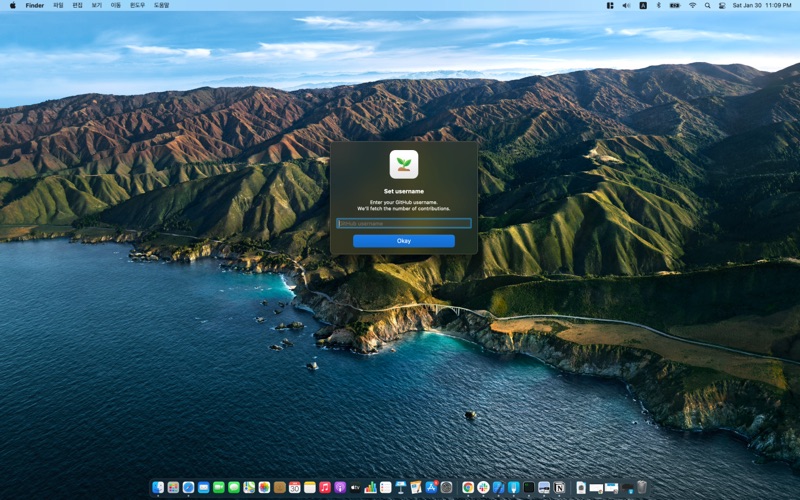Open the Apple menu
This screenshot has height=500, width=800.
click(x=13, y=5)
